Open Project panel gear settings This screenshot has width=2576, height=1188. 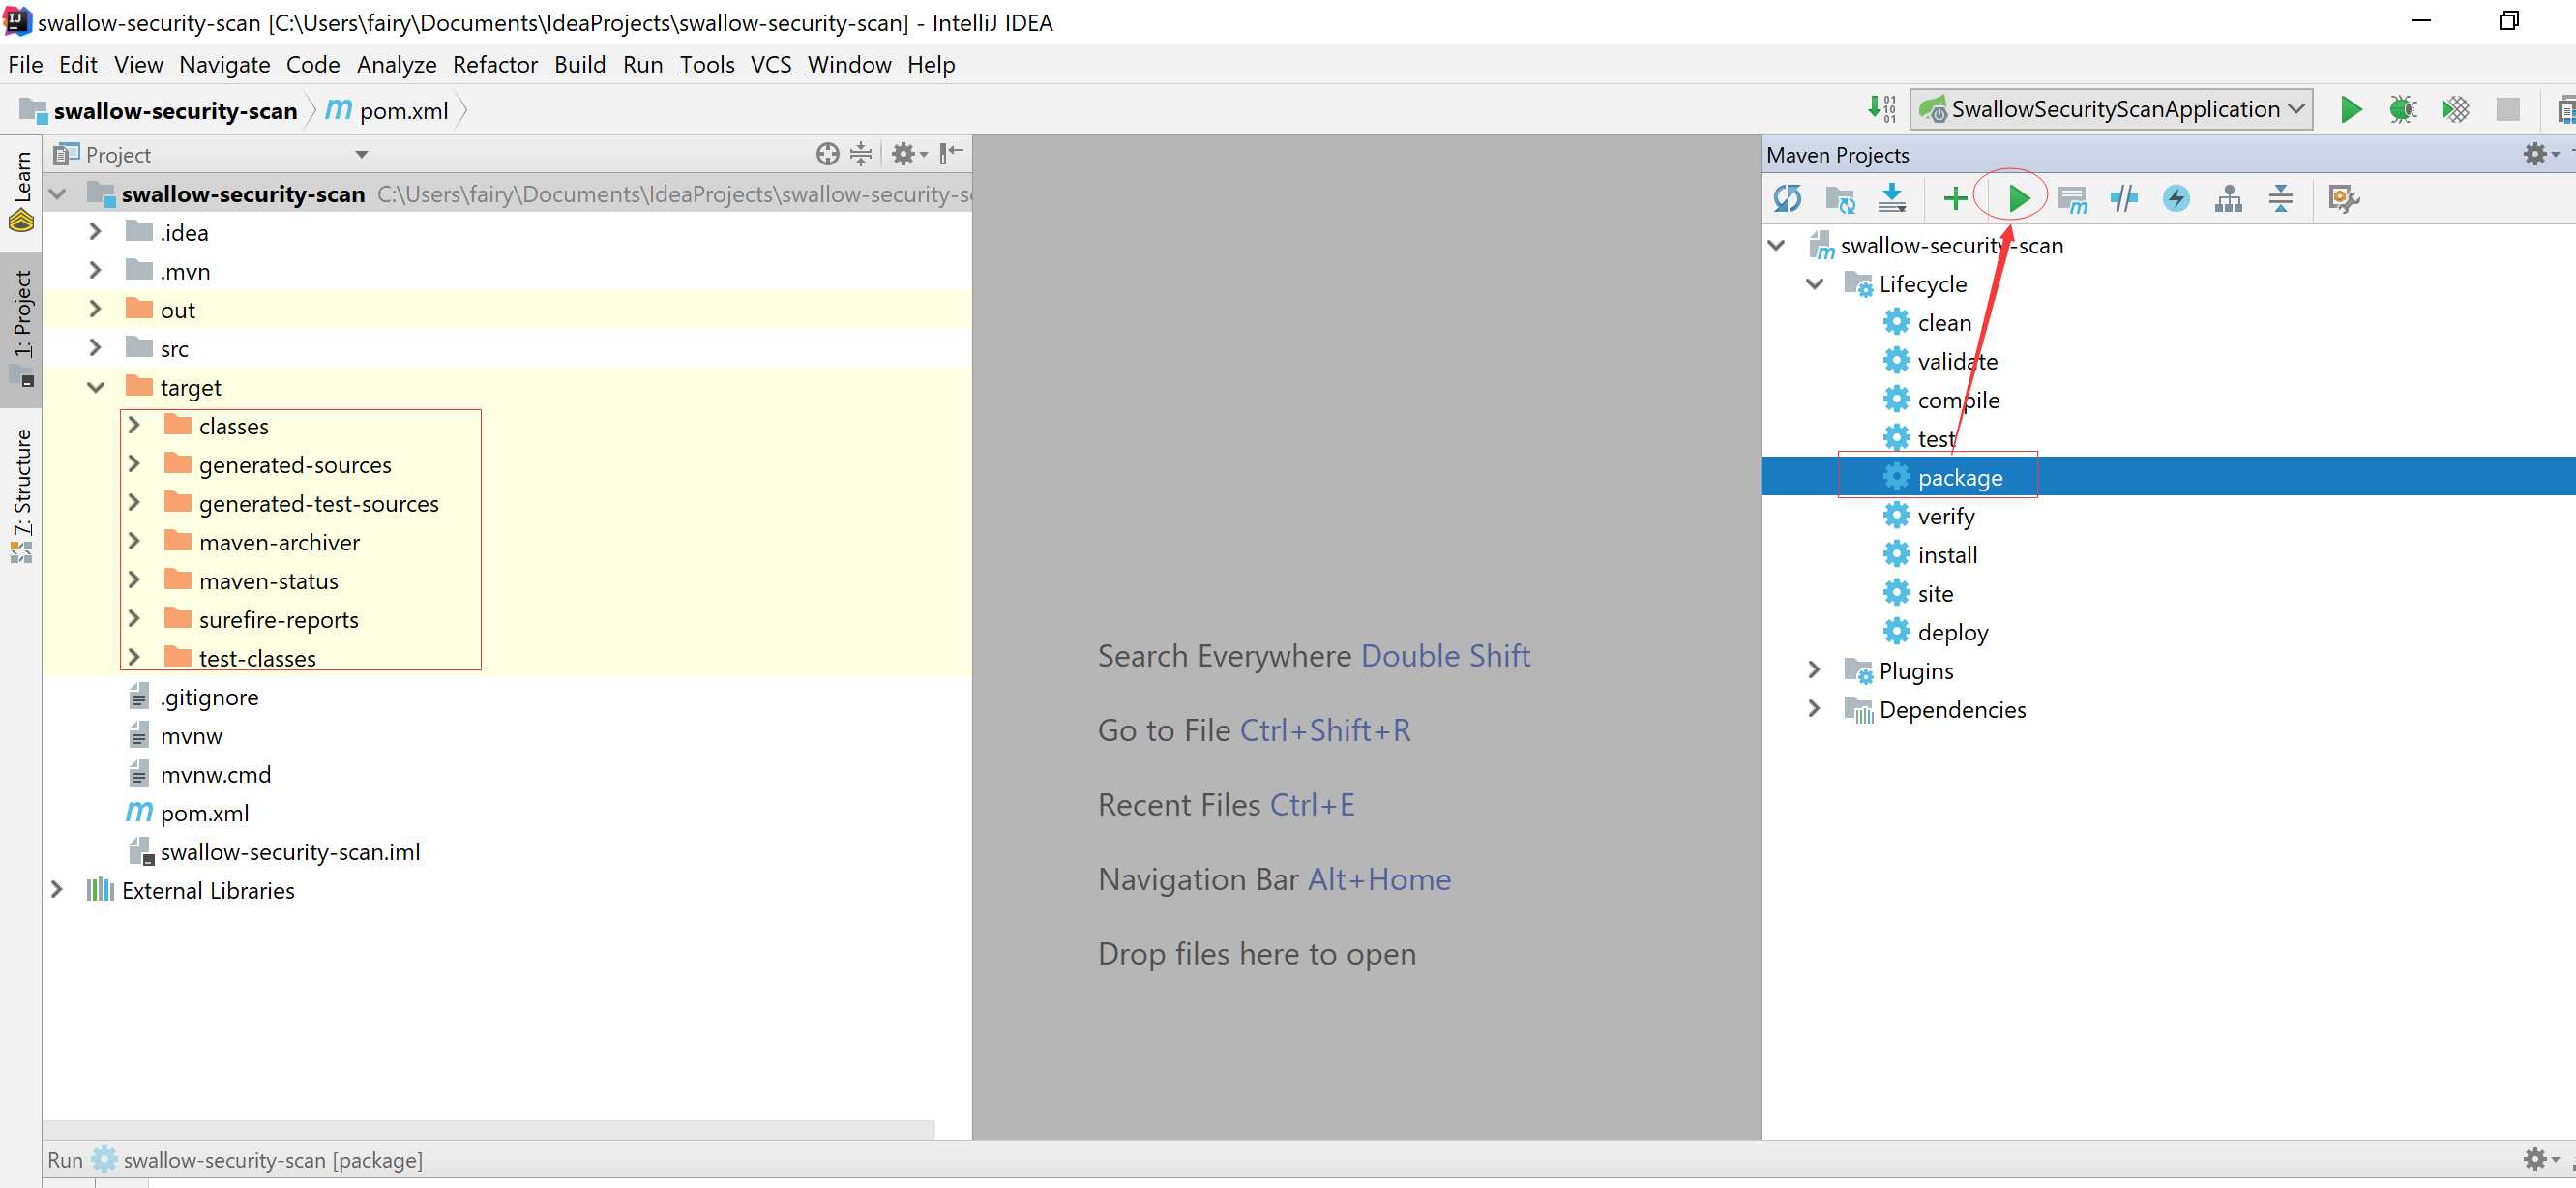pyautogui.click(x=908, y=154)
